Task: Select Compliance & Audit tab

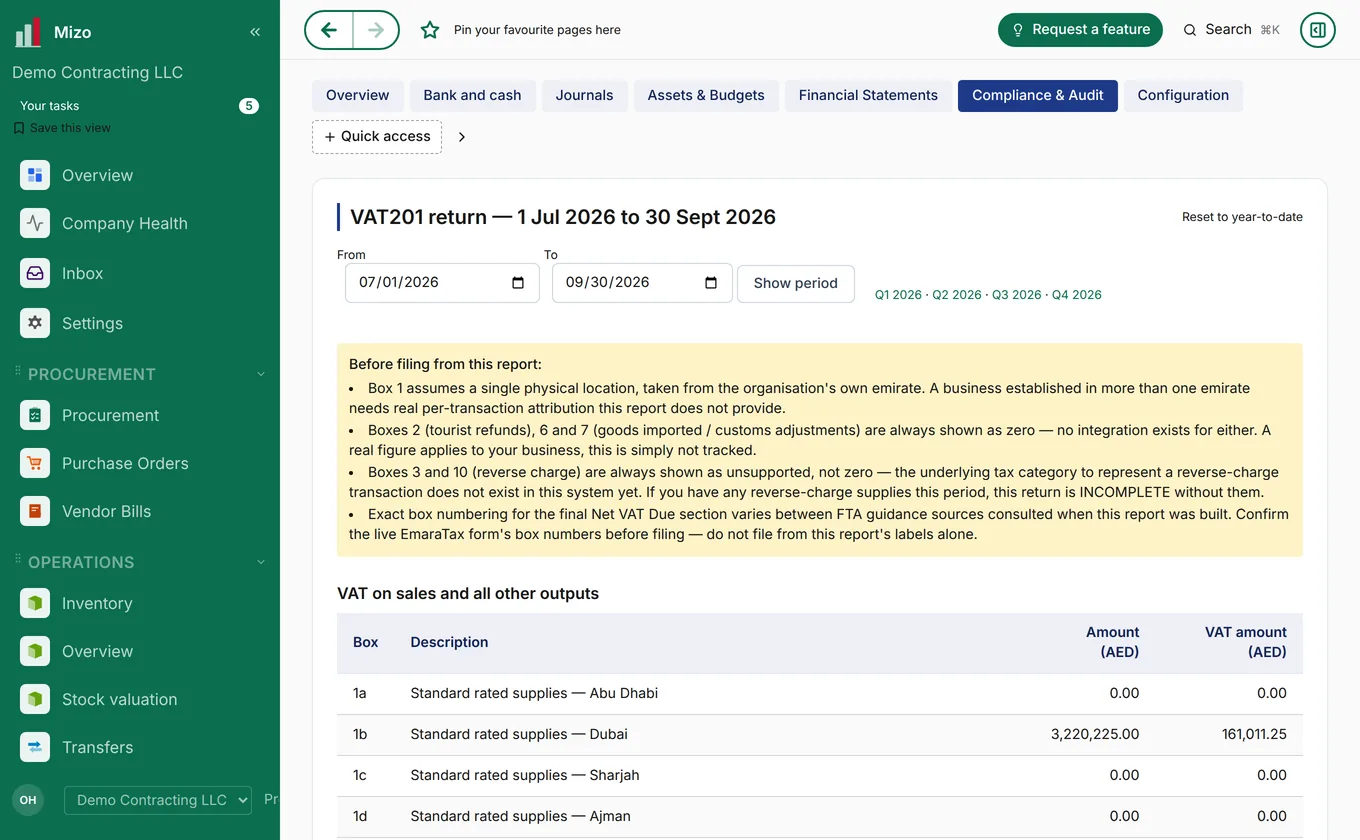Action: [x=1038, y=96]
